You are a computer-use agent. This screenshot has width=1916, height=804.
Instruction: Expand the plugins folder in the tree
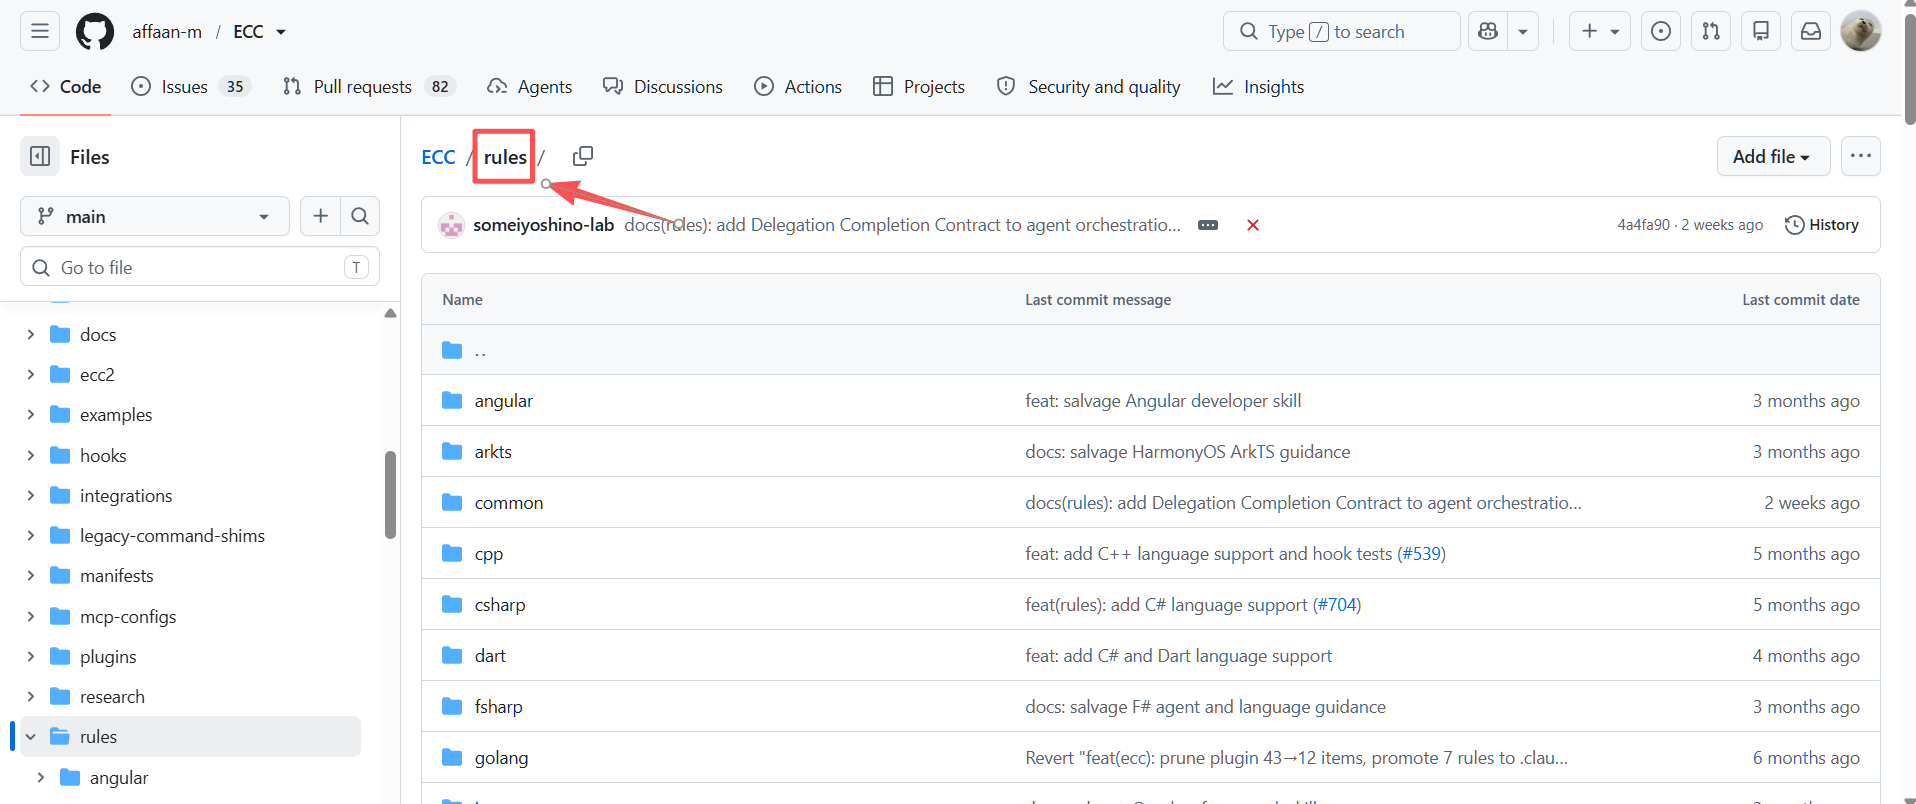click(31, 656)
